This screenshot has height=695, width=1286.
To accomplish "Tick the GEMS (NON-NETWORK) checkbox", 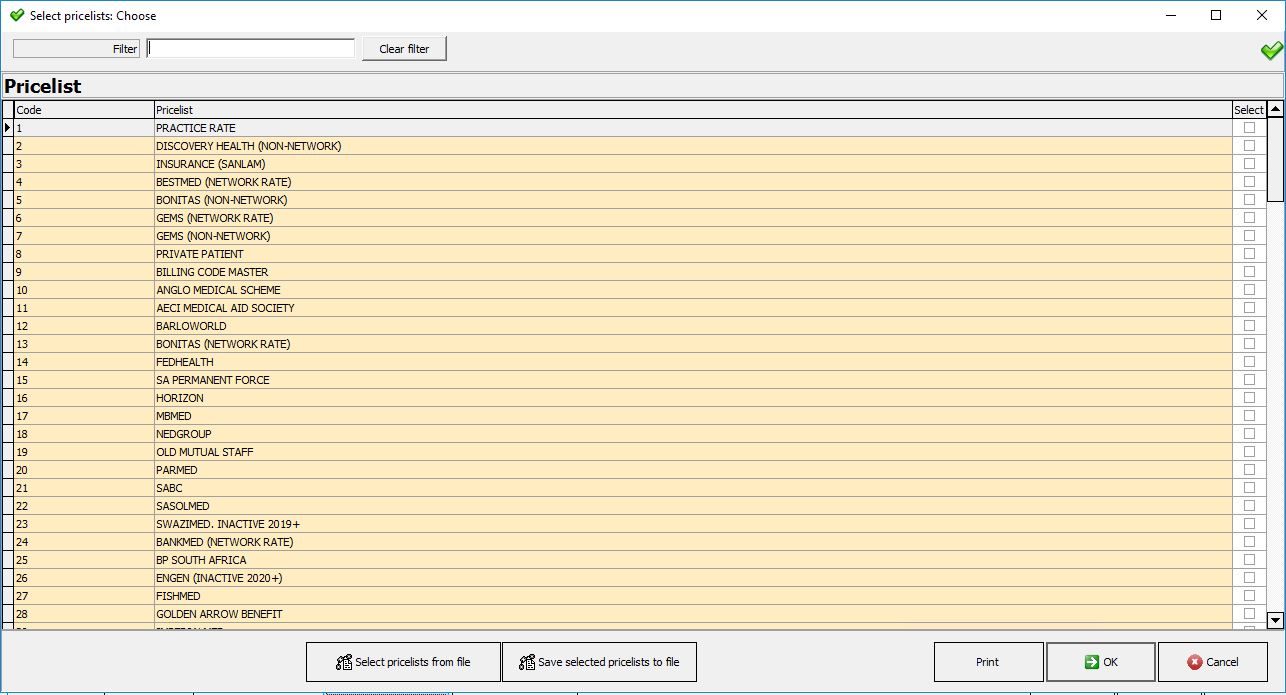I will point(1249,236).
